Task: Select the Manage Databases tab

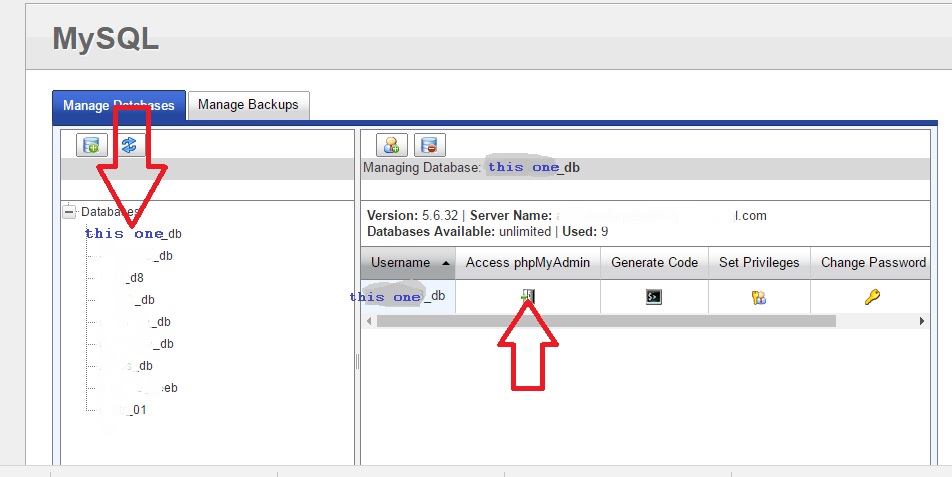Action: click(x=119, y=106)
